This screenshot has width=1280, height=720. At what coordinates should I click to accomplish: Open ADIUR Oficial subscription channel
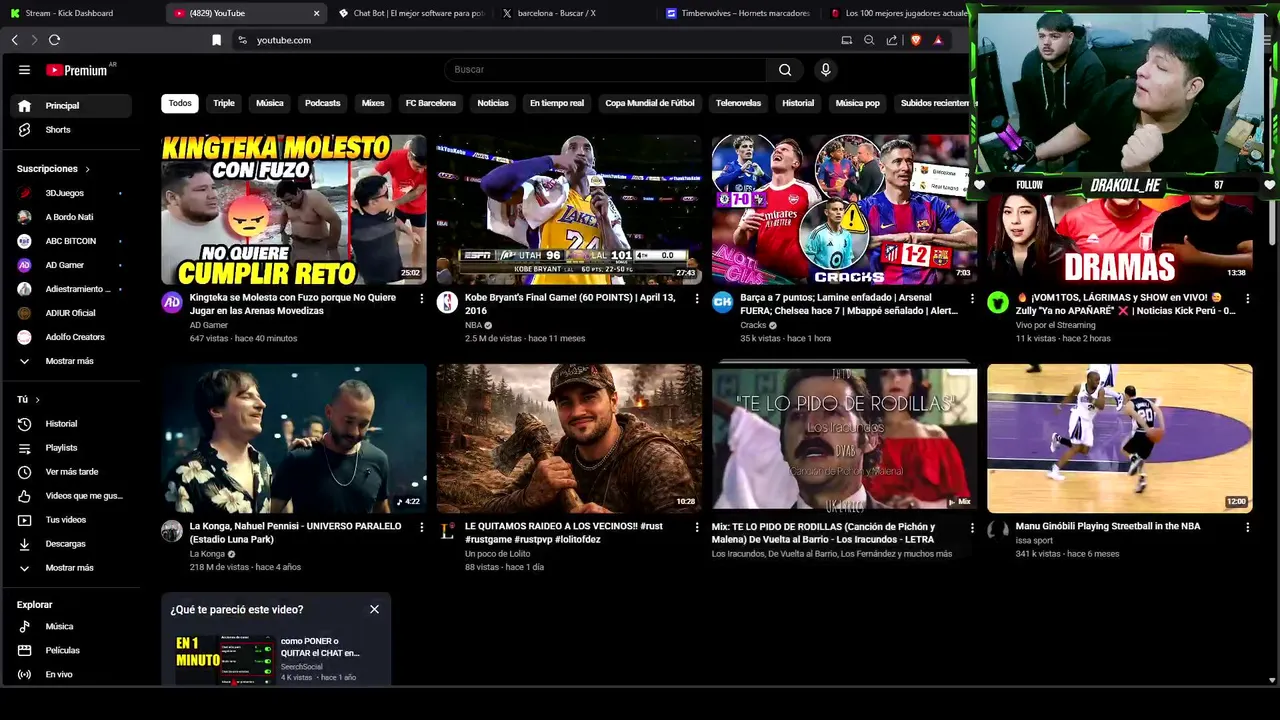click(70, 313)
